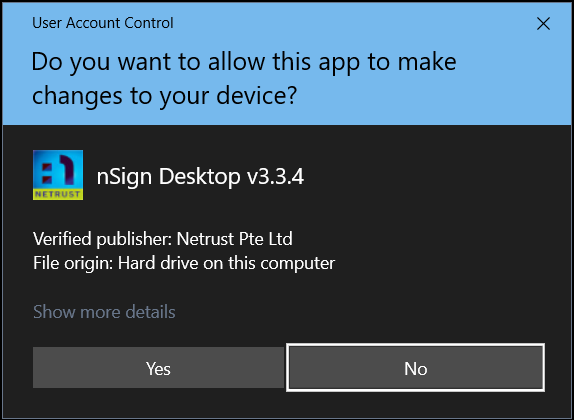Click the File origin line

(x=184, y=263)
